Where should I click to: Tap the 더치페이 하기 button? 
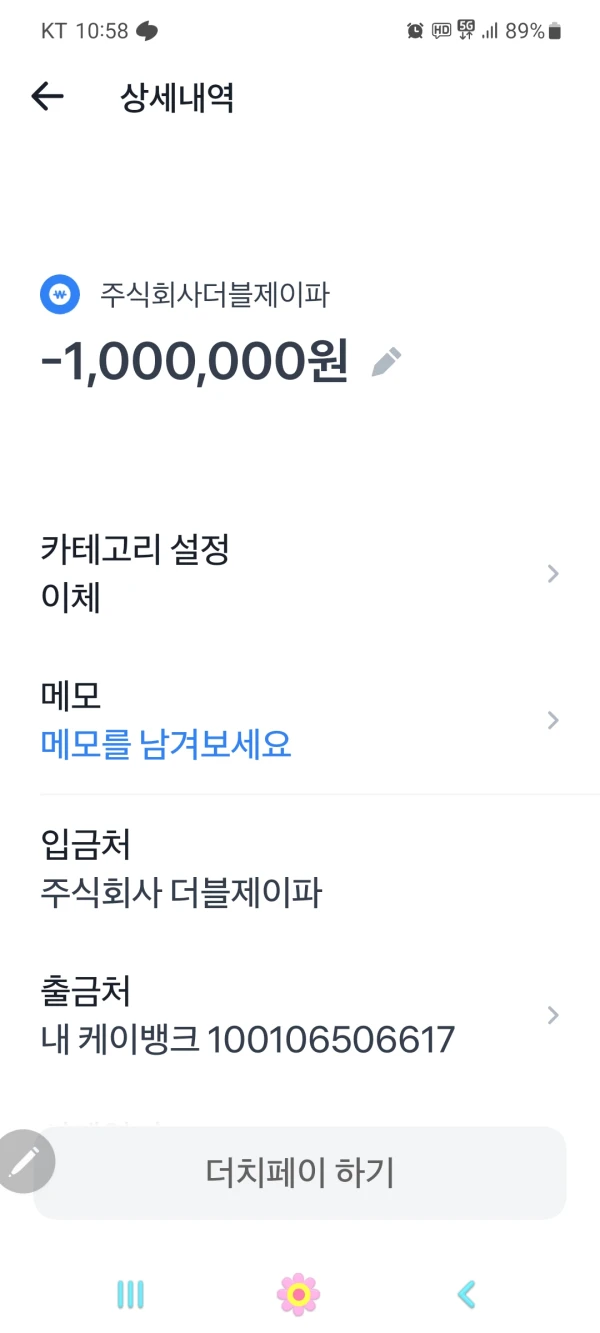point(300,1173)
